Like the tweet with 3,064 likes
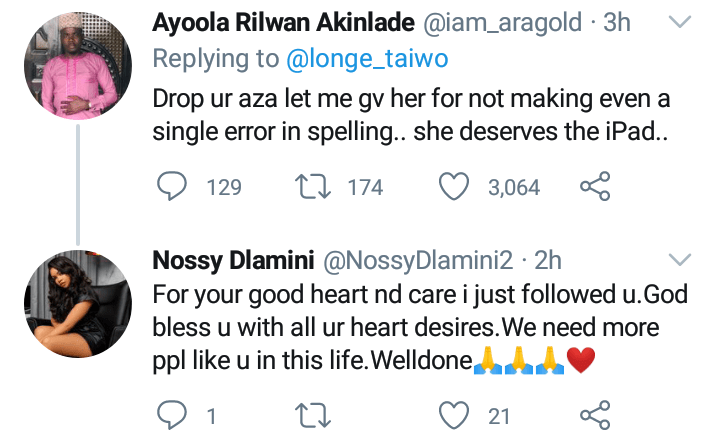This screenshot has height=439, width=720. (456, 186)
